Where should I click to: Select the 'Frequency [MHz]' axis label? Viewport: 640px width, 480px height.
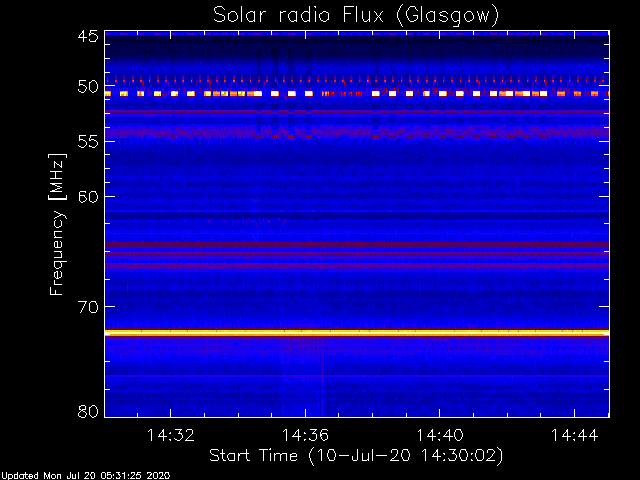(57, 224)
